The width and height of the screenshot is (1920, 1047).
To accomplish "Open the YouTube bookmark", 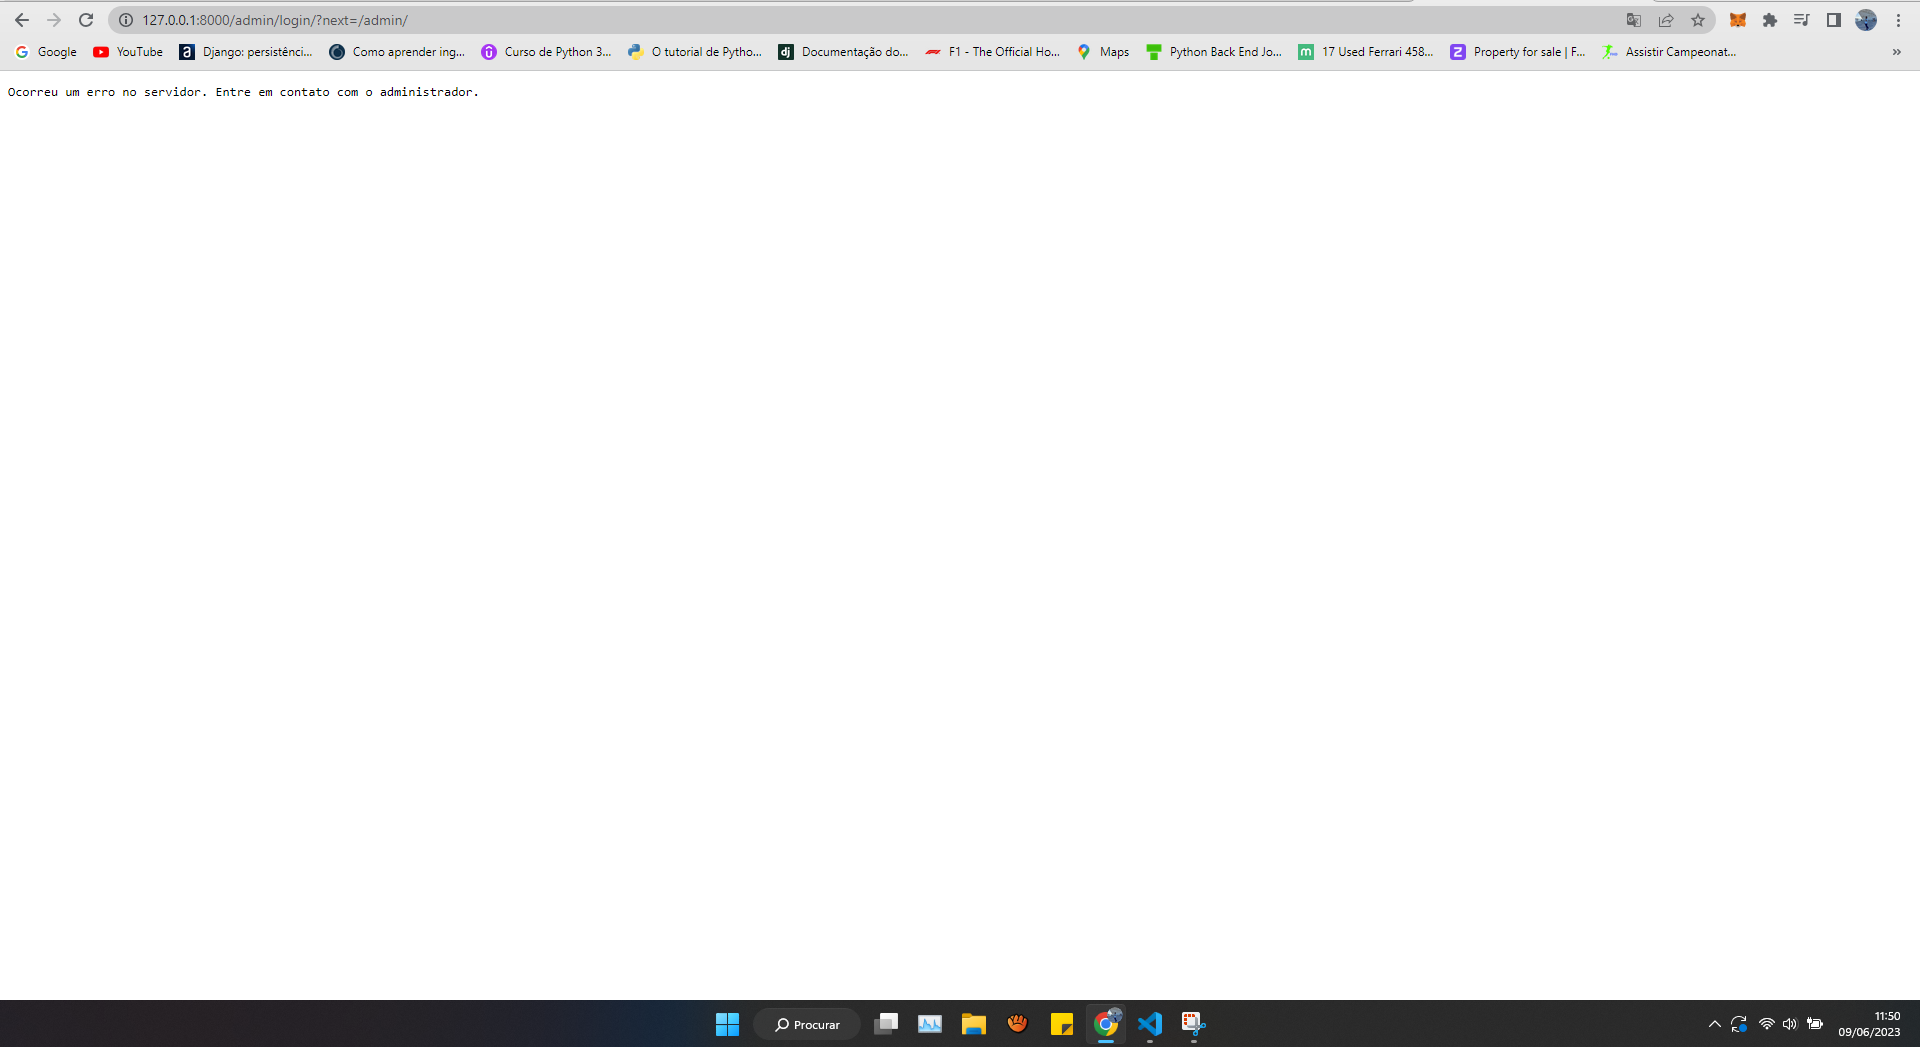I will click(x=128, y=52).
